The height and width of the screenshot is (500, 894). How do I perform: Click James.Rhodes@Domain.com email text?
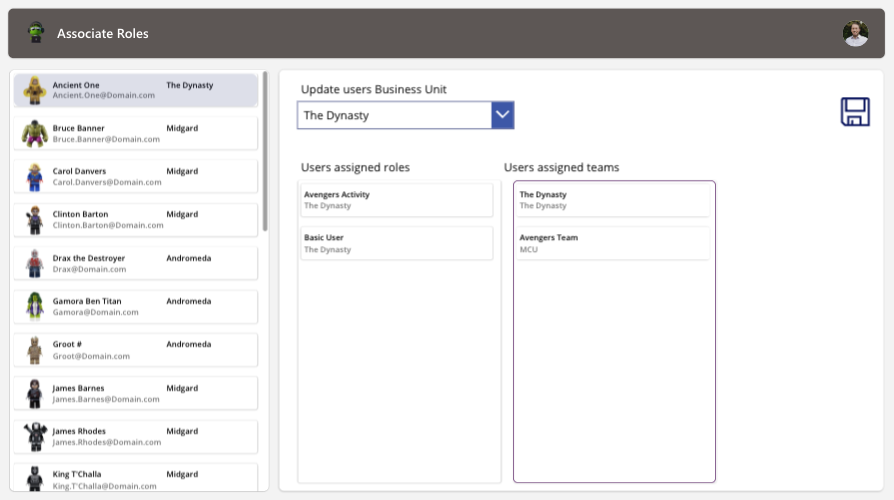[107, 442]
